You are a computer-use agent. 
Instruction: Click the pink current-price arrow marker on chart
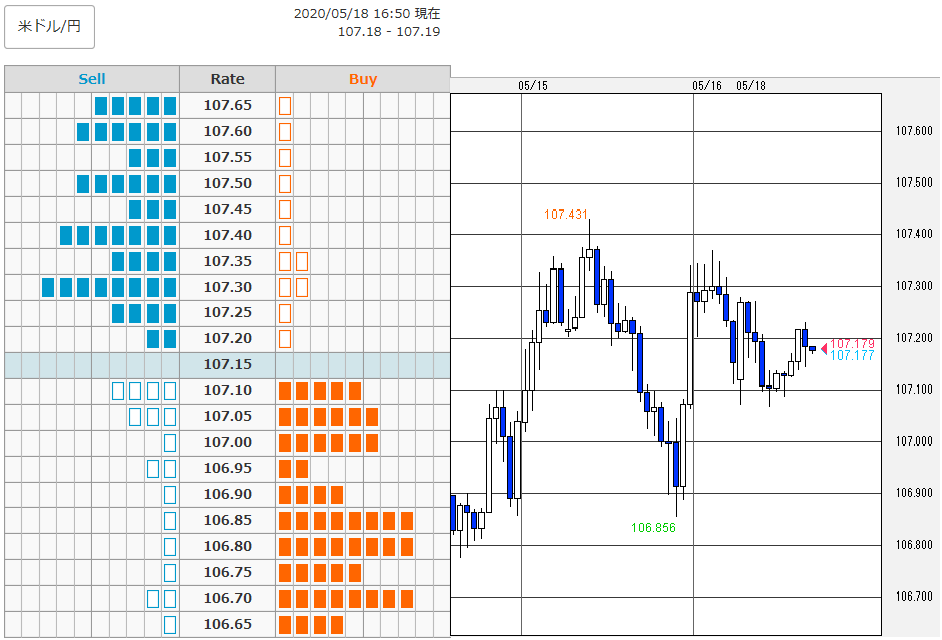(824, 348)
